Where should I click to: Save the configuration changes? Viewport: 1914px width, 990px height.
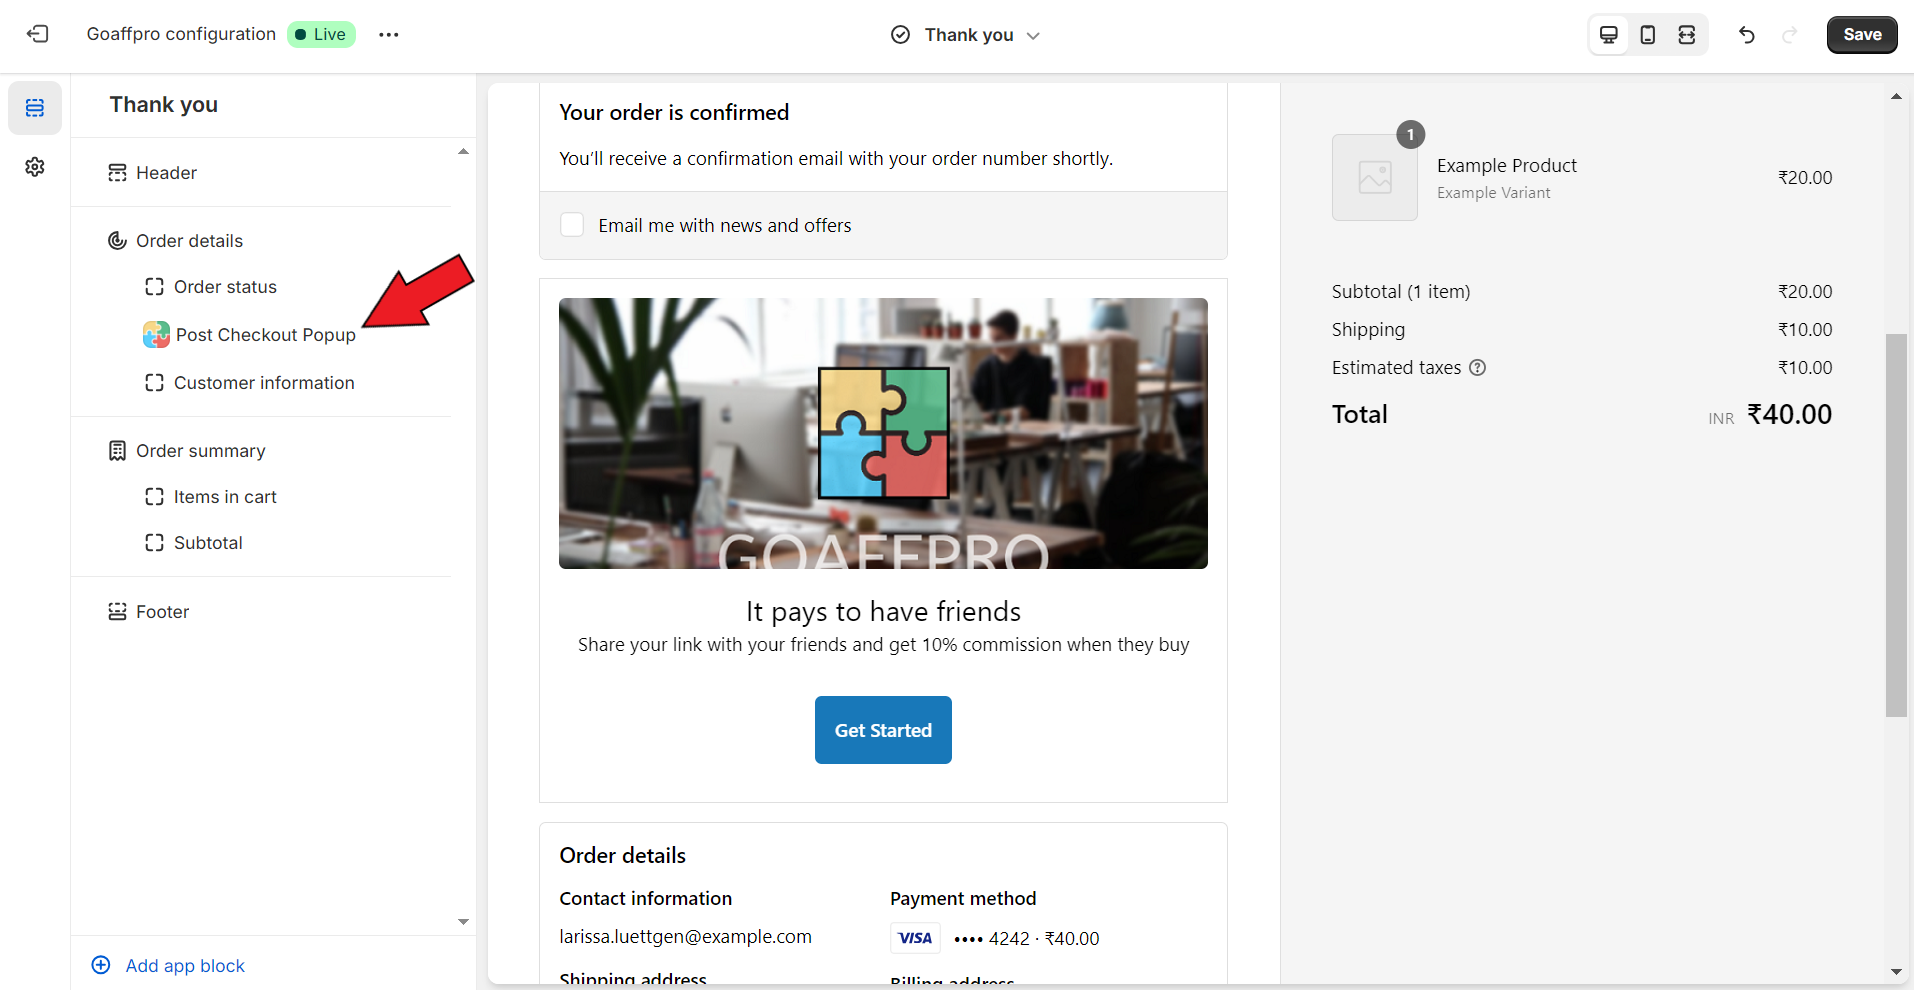pos(1861,35)
